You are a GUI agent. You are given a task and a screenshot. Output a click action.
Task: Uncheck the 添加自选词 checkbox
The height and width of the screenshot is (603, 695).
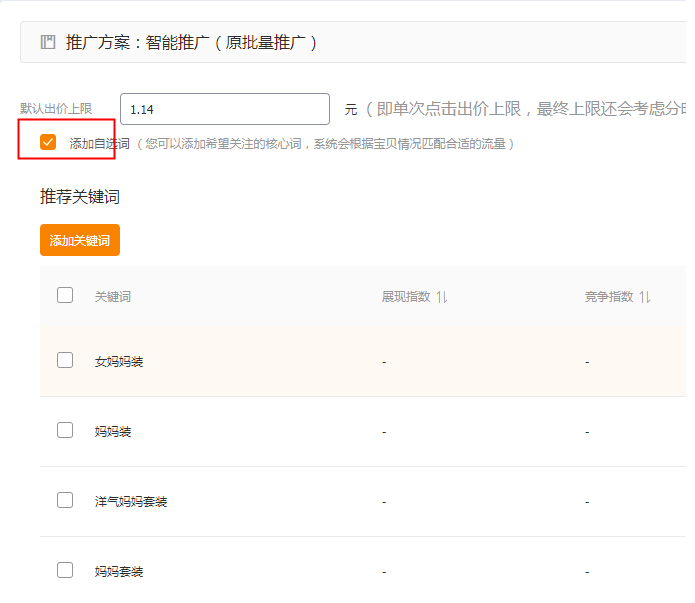48,142
